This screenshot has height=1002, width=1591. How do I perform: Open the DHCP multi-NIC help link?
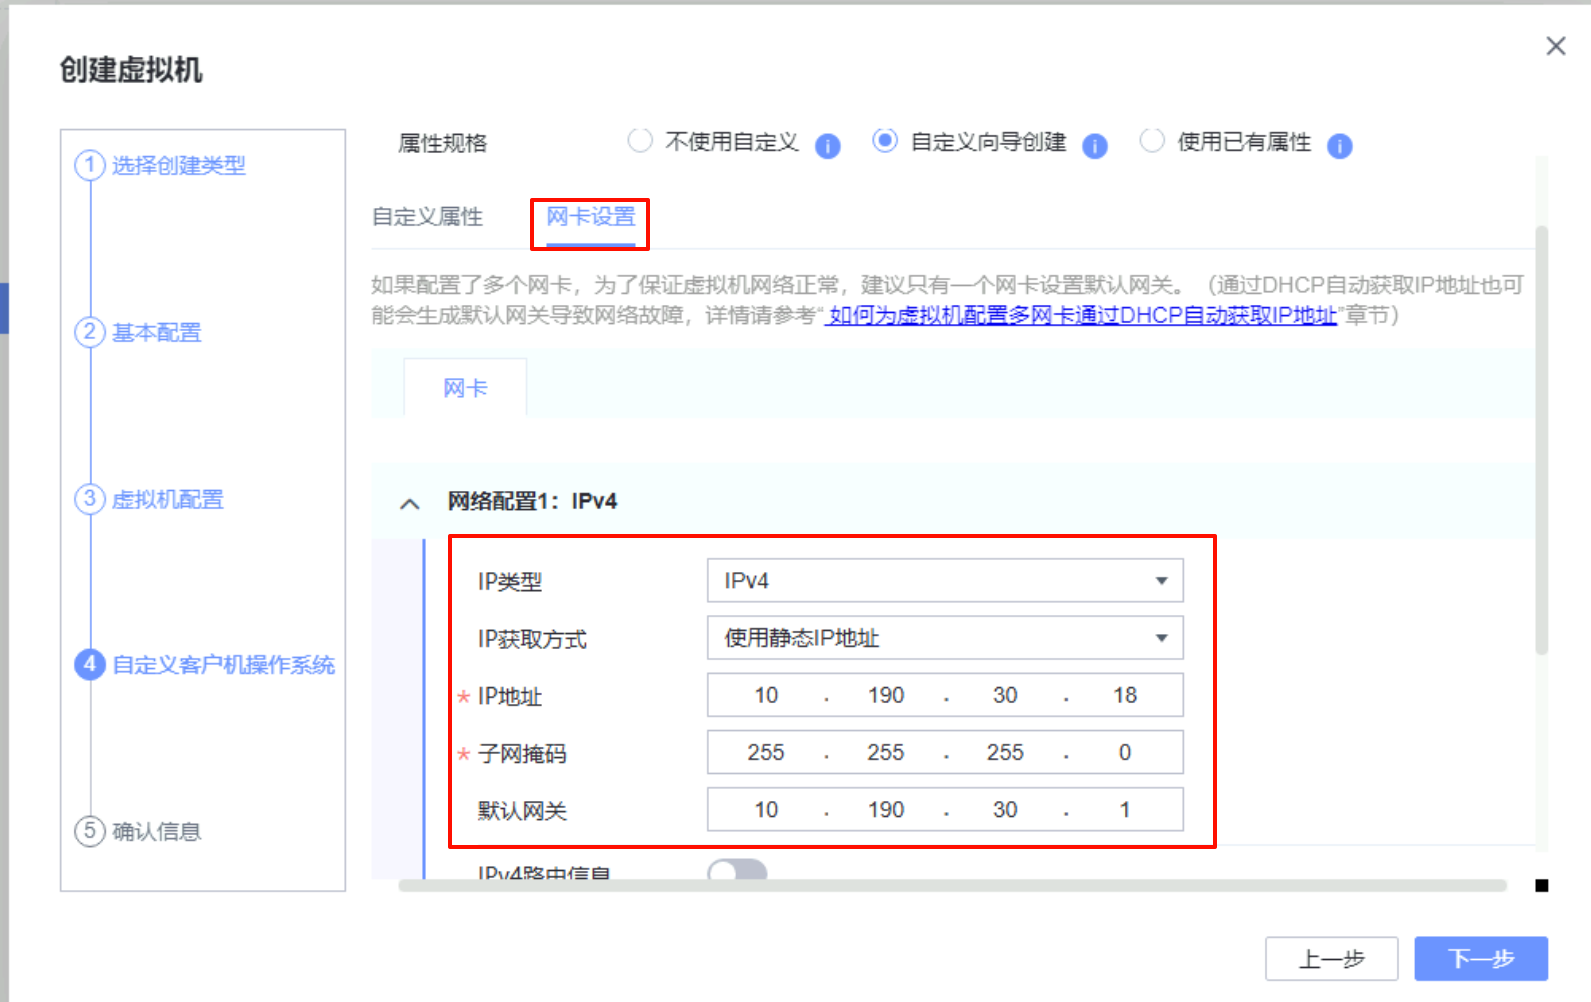[1082, 316]
